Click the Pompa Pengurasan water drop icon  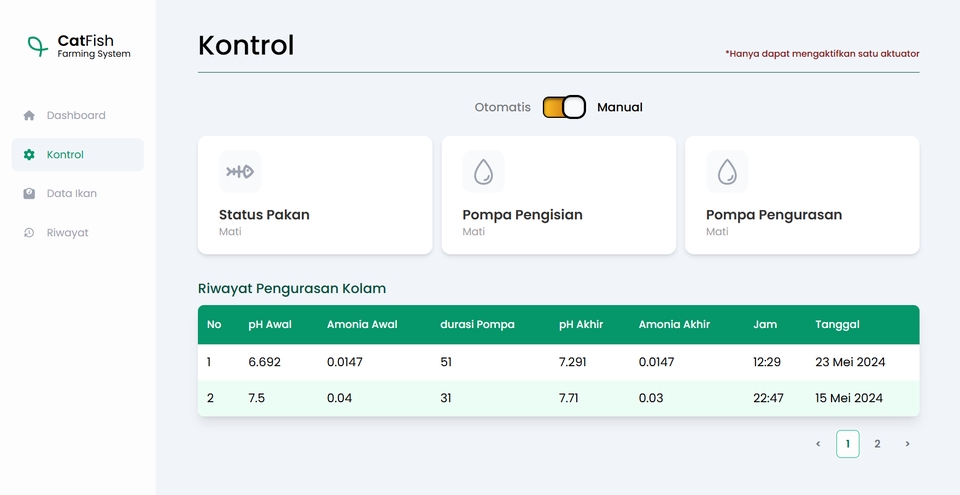[x=727, y=172]
